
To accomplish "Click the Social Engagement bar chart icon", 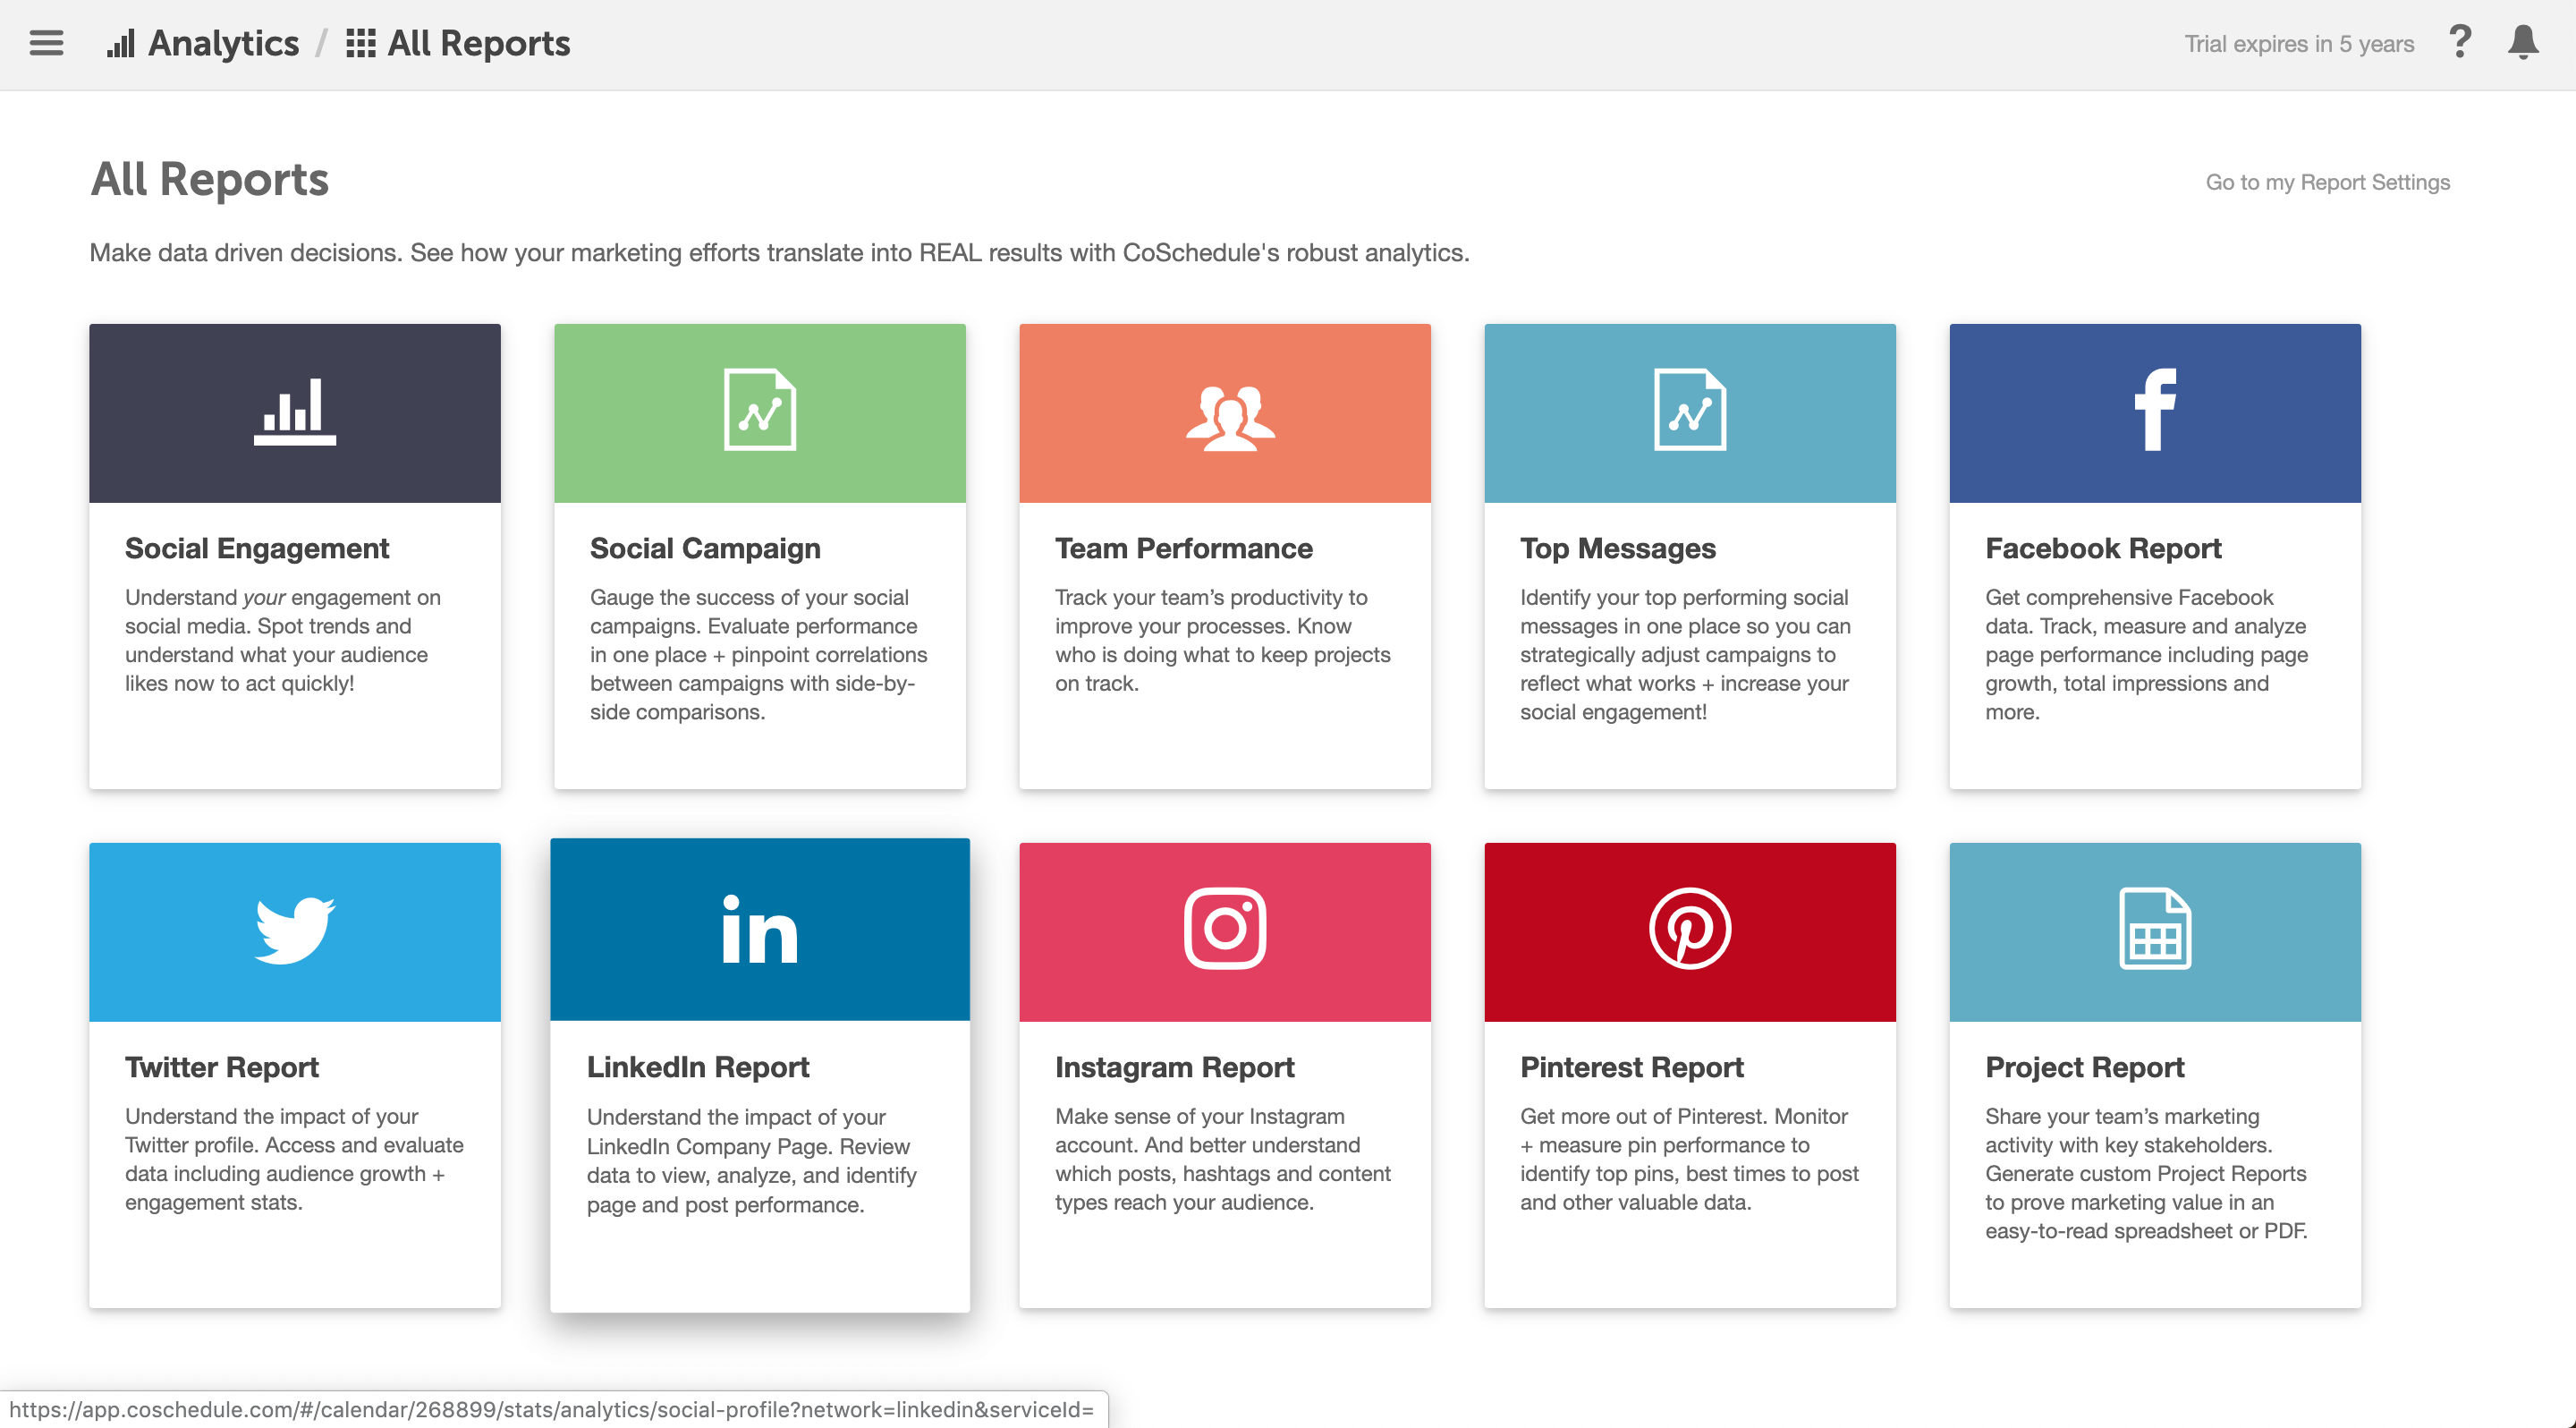I will pyautogui.click(x=294, y=411).
